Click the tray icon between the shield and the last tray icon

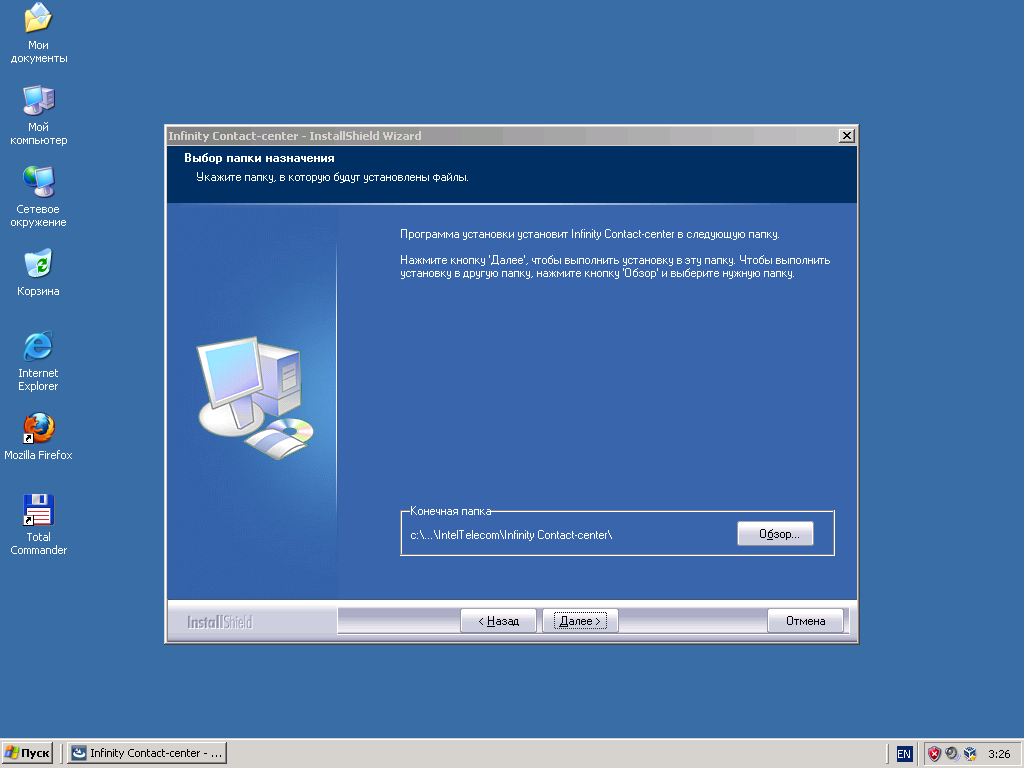[x=952, y=754]
